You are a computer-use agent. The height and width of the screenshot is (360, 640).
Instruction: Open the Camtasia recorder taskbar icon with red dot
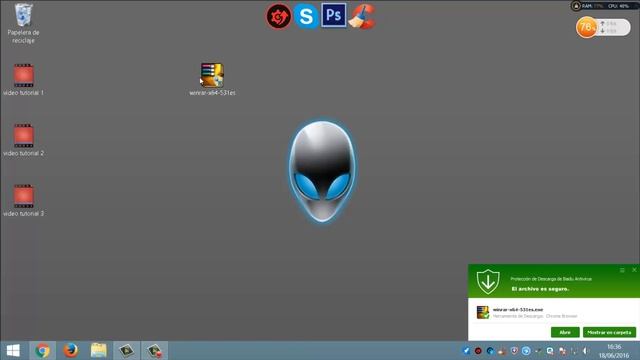point(155,351)
